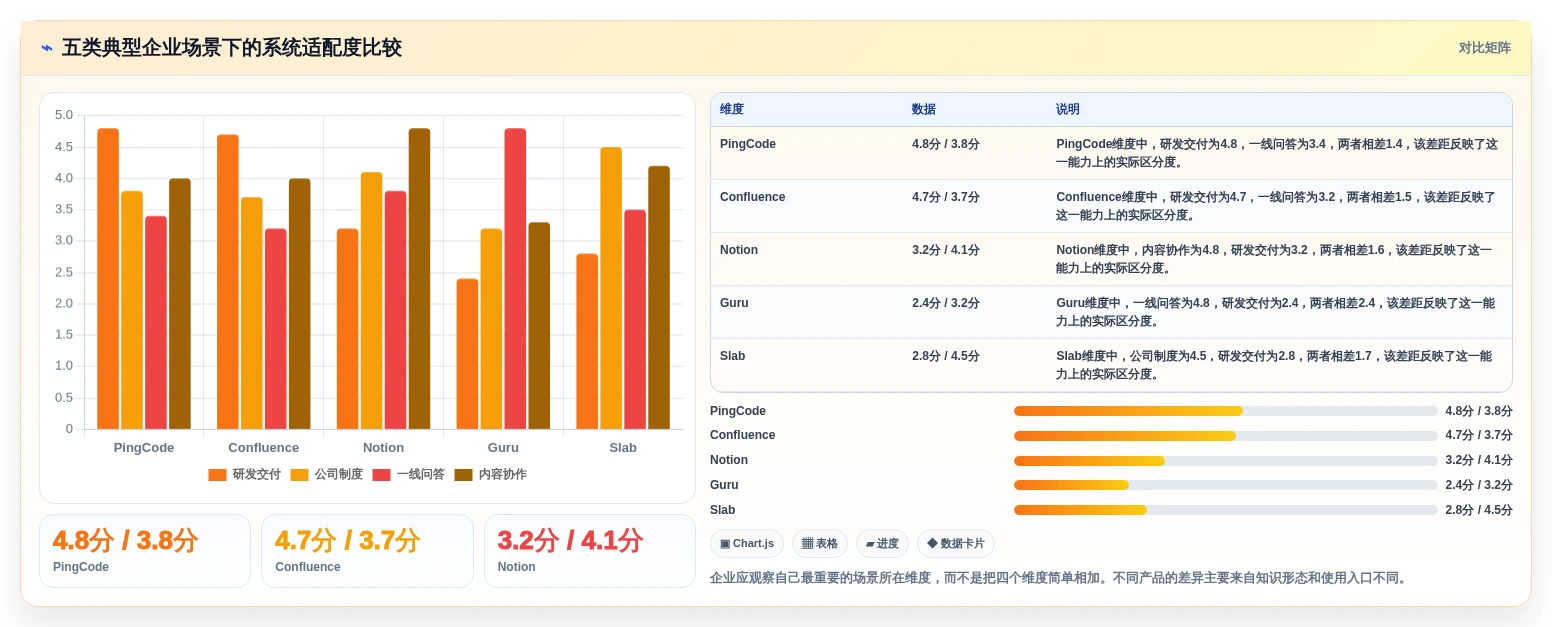Click the PingCode progress bar
Viewport: 1552px width, 627px height.
click(x=1225, y=411)
